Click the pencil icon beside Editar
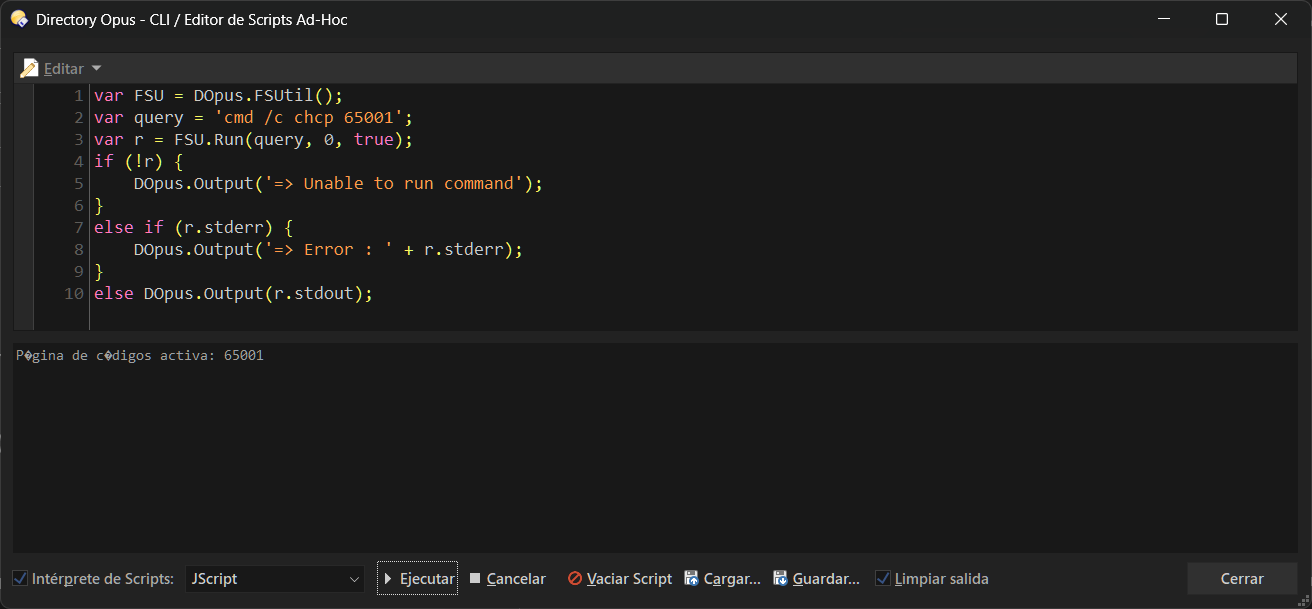This screenshot has width=1312, height=609. [29, 68]
